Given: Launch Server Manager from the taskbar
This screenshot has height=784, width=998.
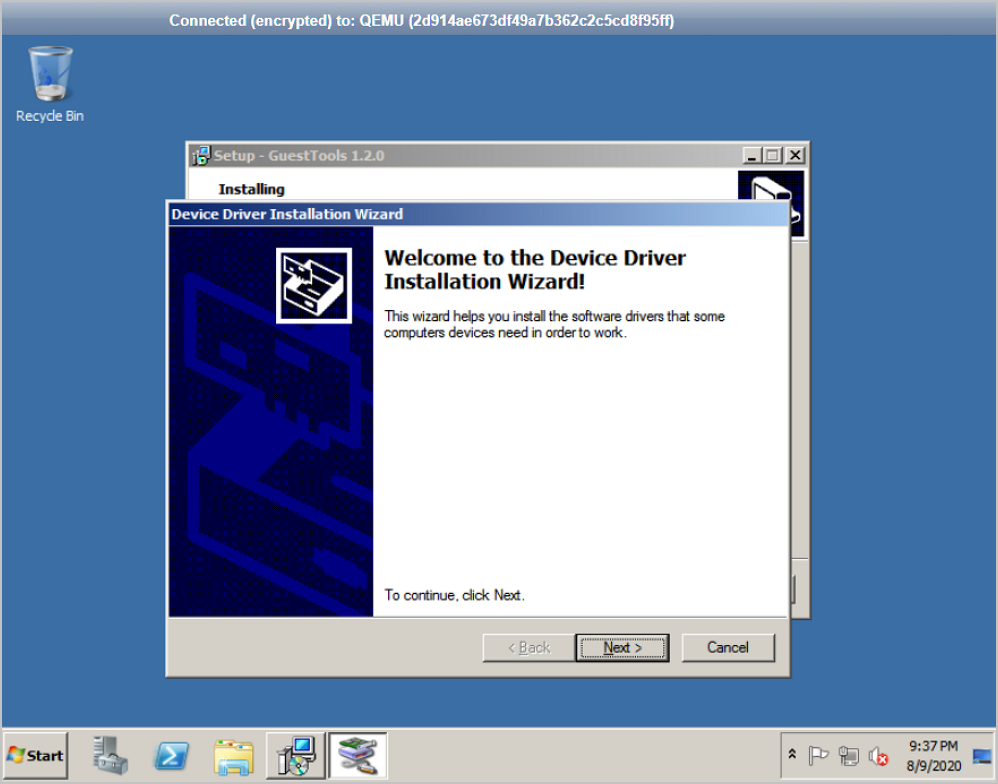Looking at the screenshot, I should tap(110, 755).
